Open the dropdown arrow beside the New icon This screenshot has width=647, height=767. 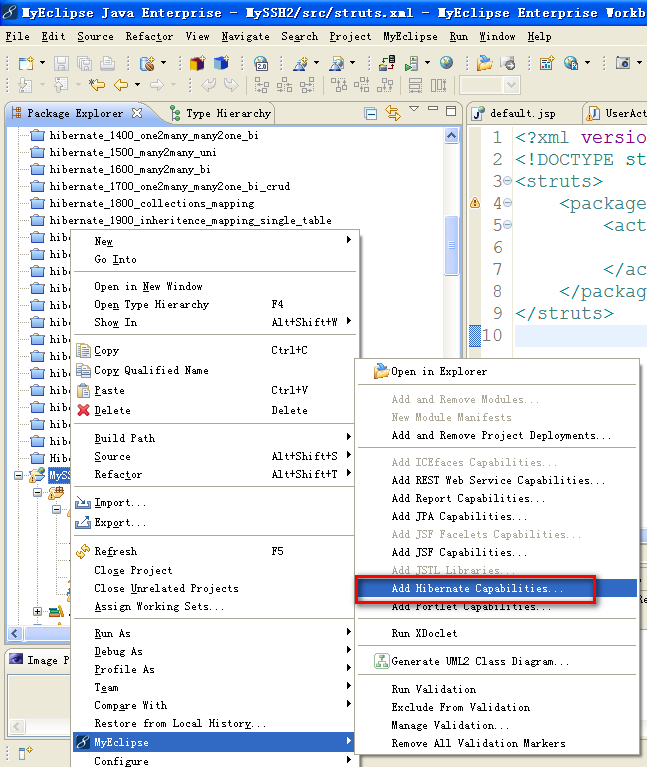tap(42, 63)
